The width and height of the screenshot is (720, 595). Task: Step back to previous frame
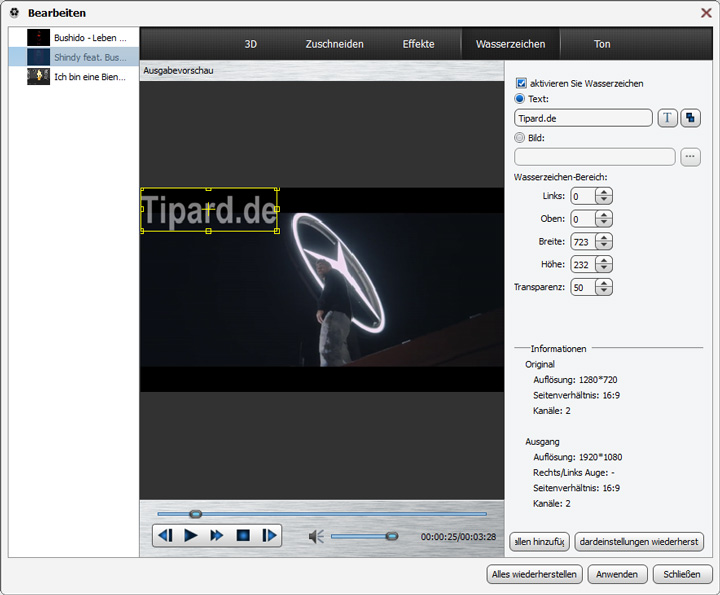[x=165, y=535]
